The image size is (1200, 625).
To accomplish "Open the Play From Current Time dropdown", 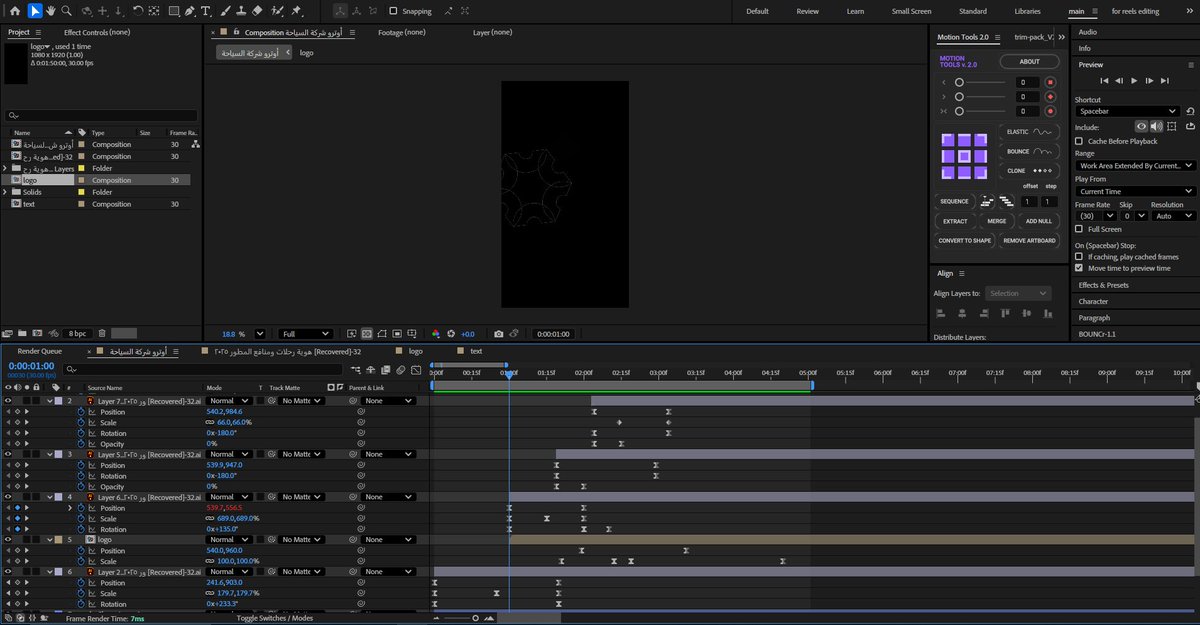I will tap(1135, 191).
